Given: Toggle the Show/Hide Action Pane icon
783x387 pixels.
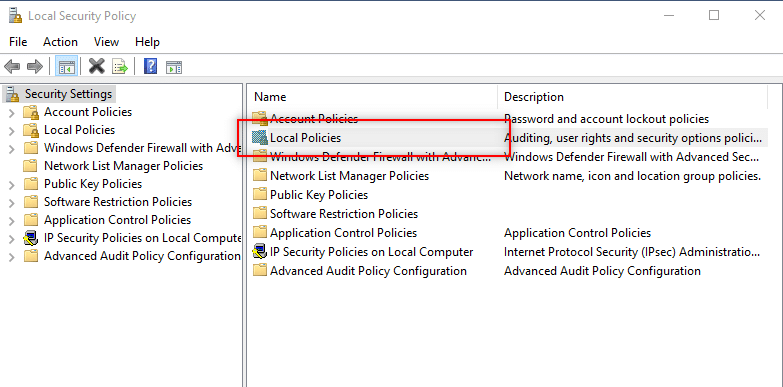Looking at the screenshot, I should click(174, 66).
